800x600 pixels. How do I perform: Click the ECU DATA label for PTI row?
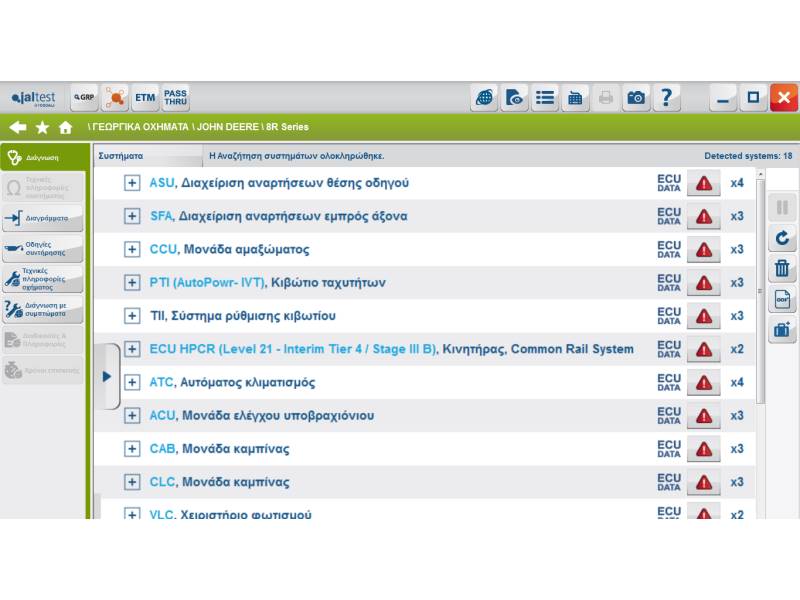tap(668, 283)
